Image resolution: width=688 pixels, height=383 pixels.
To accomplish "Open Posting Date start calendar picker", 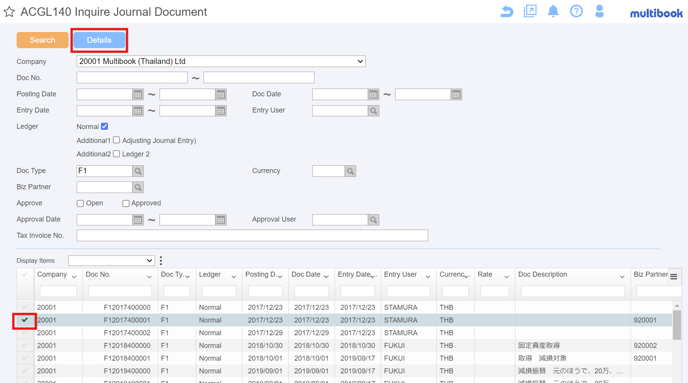I will pos(138,94).
